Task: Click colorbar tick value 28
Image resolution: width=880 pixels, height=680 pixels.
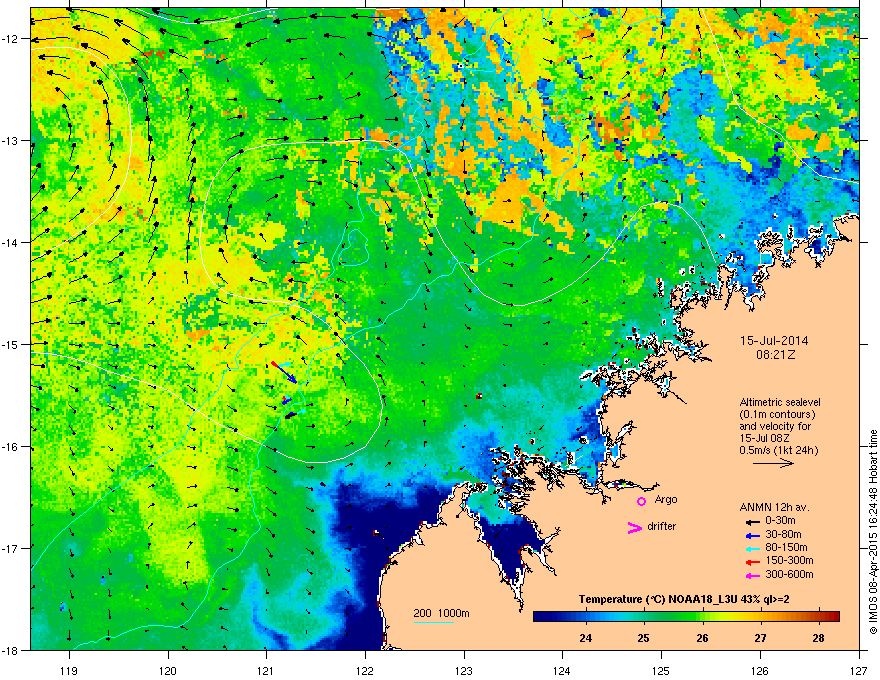Action: pyautogui.click(x=818, y=638)
